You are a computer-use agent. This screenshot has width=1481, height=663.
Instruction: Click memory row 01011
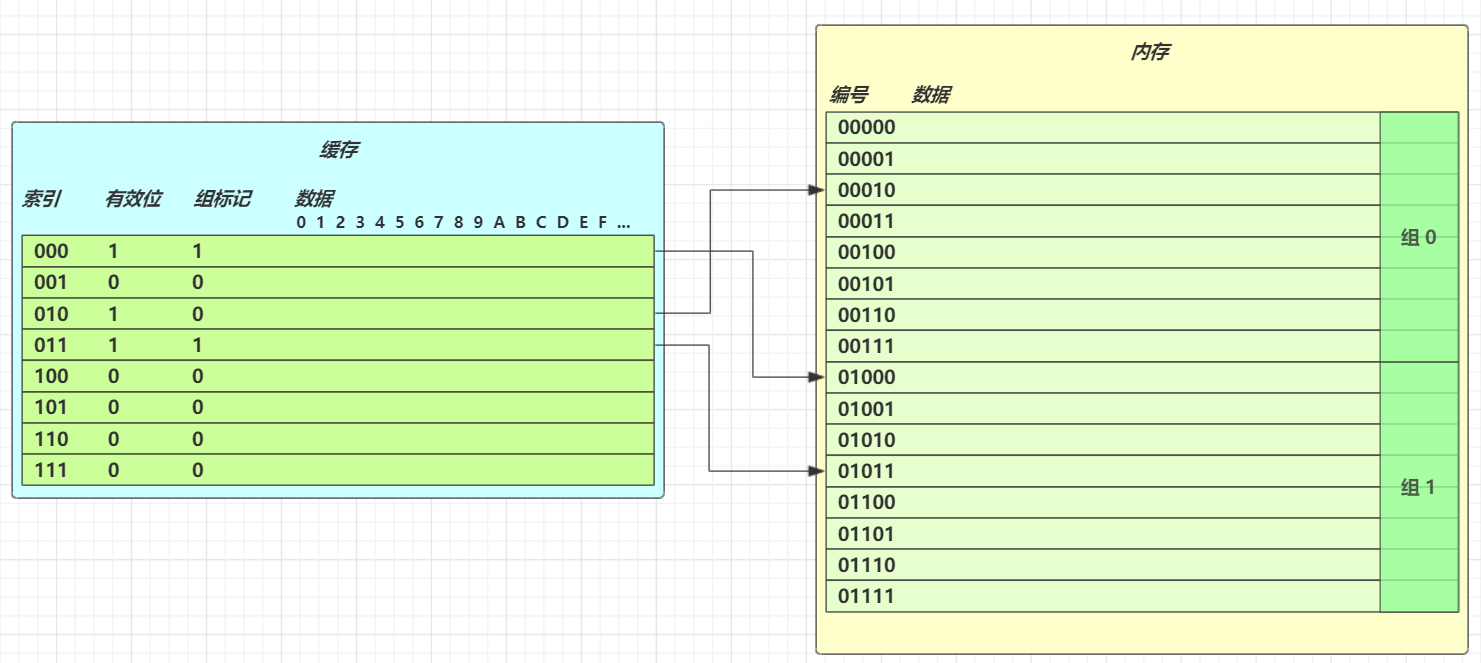(x=1102, y=471)
